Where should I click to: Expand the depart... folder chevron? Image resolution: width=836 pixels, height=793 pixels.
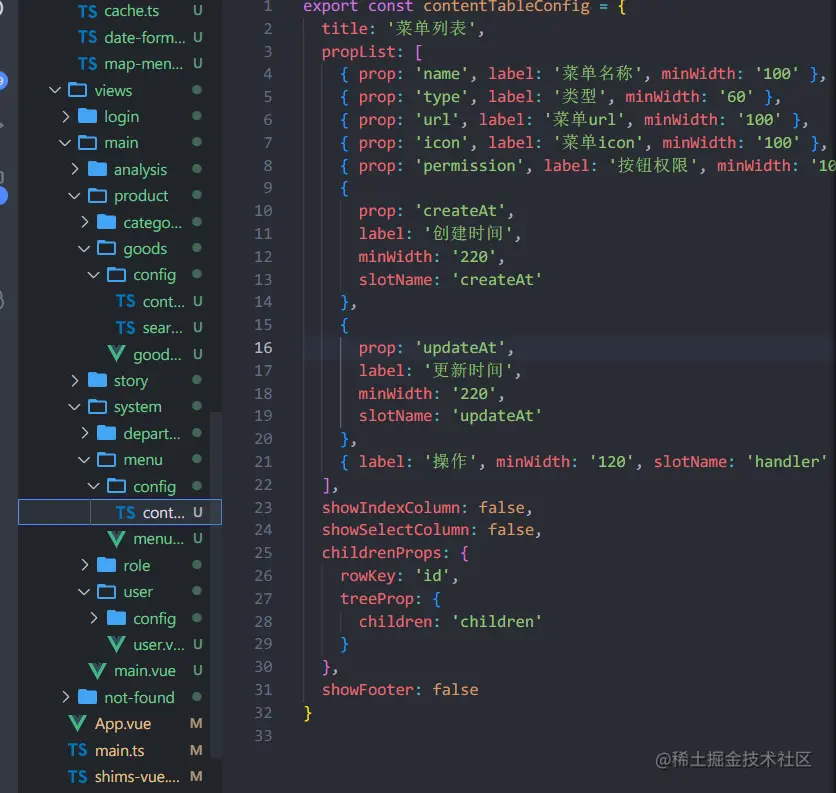[84, 433]
